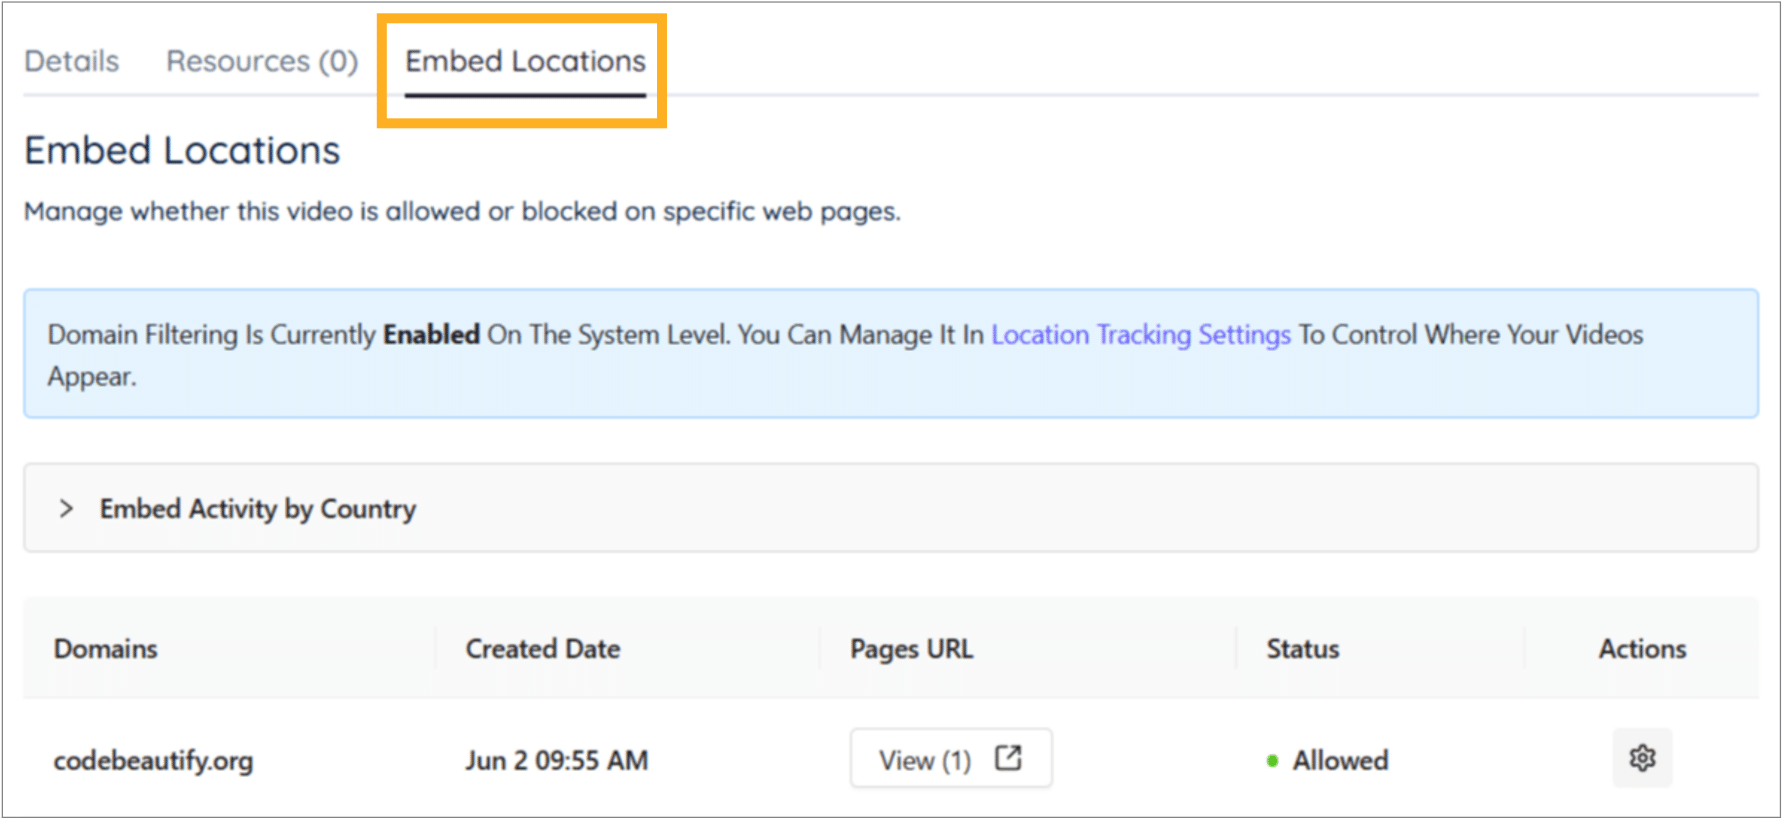Click the Jun 2 09:55 AM date cell
This screenshot has height=818, width=1782.
click(x=557, y=761)
